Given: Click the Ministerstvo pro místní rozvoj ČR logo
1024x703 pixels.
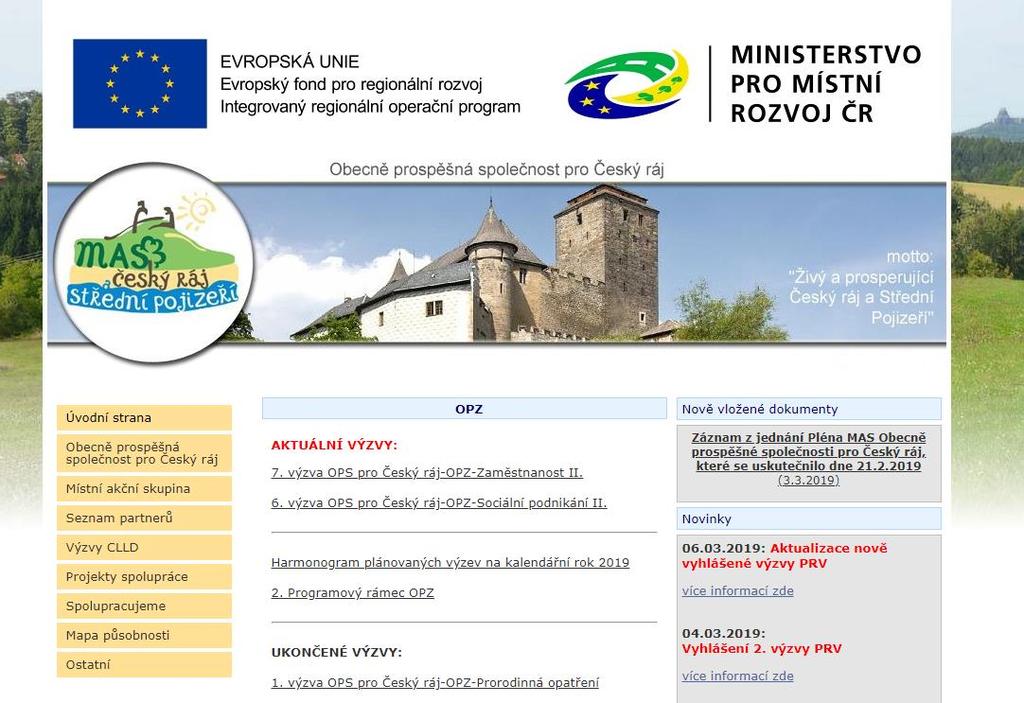Looking at the screenshot, I should (743, 84).
